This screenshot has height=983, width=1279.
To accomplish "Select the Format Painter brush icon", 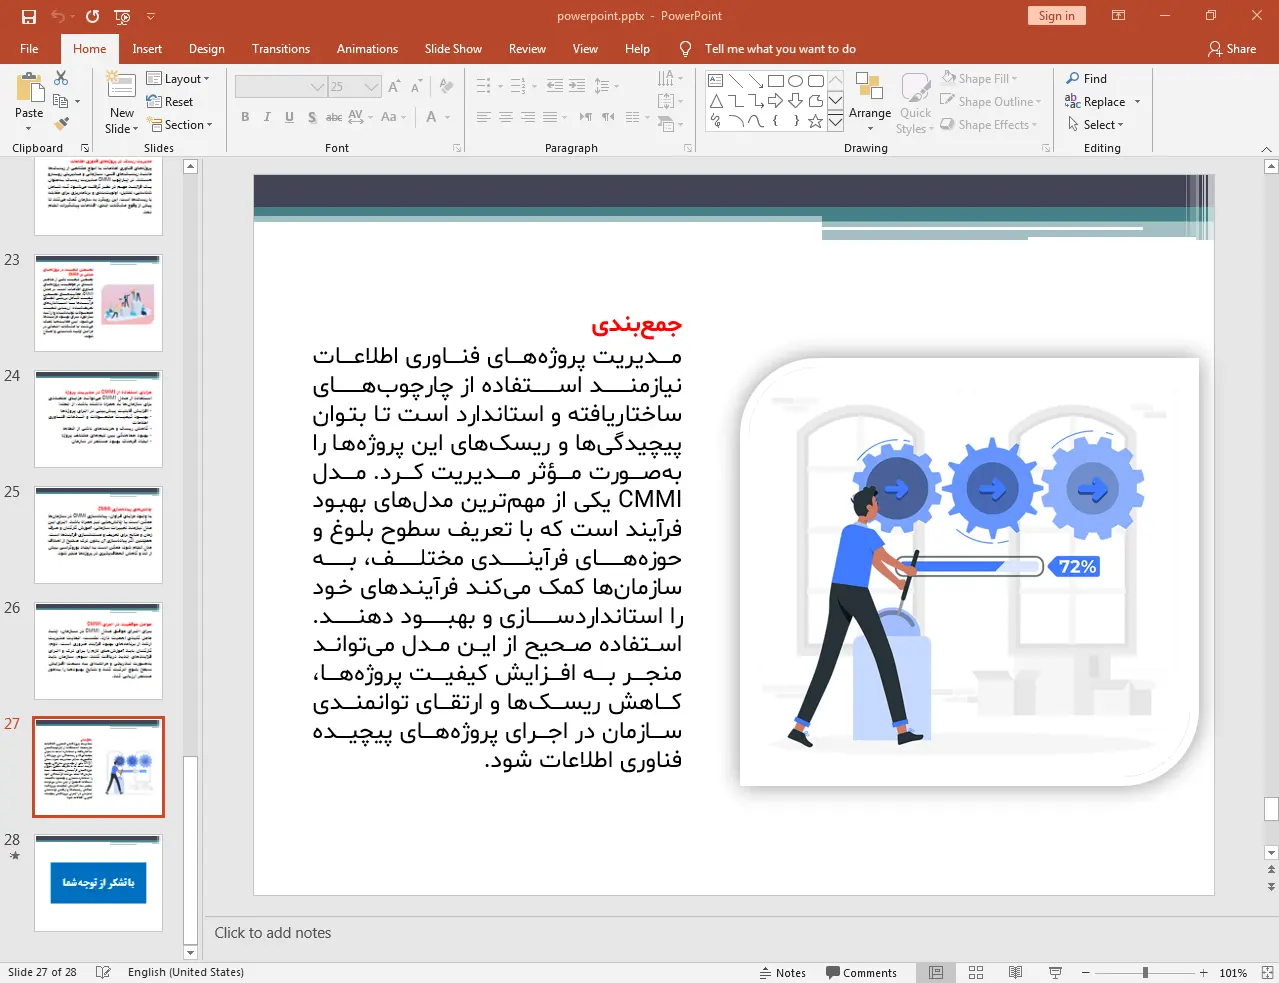I will (61, 124).
